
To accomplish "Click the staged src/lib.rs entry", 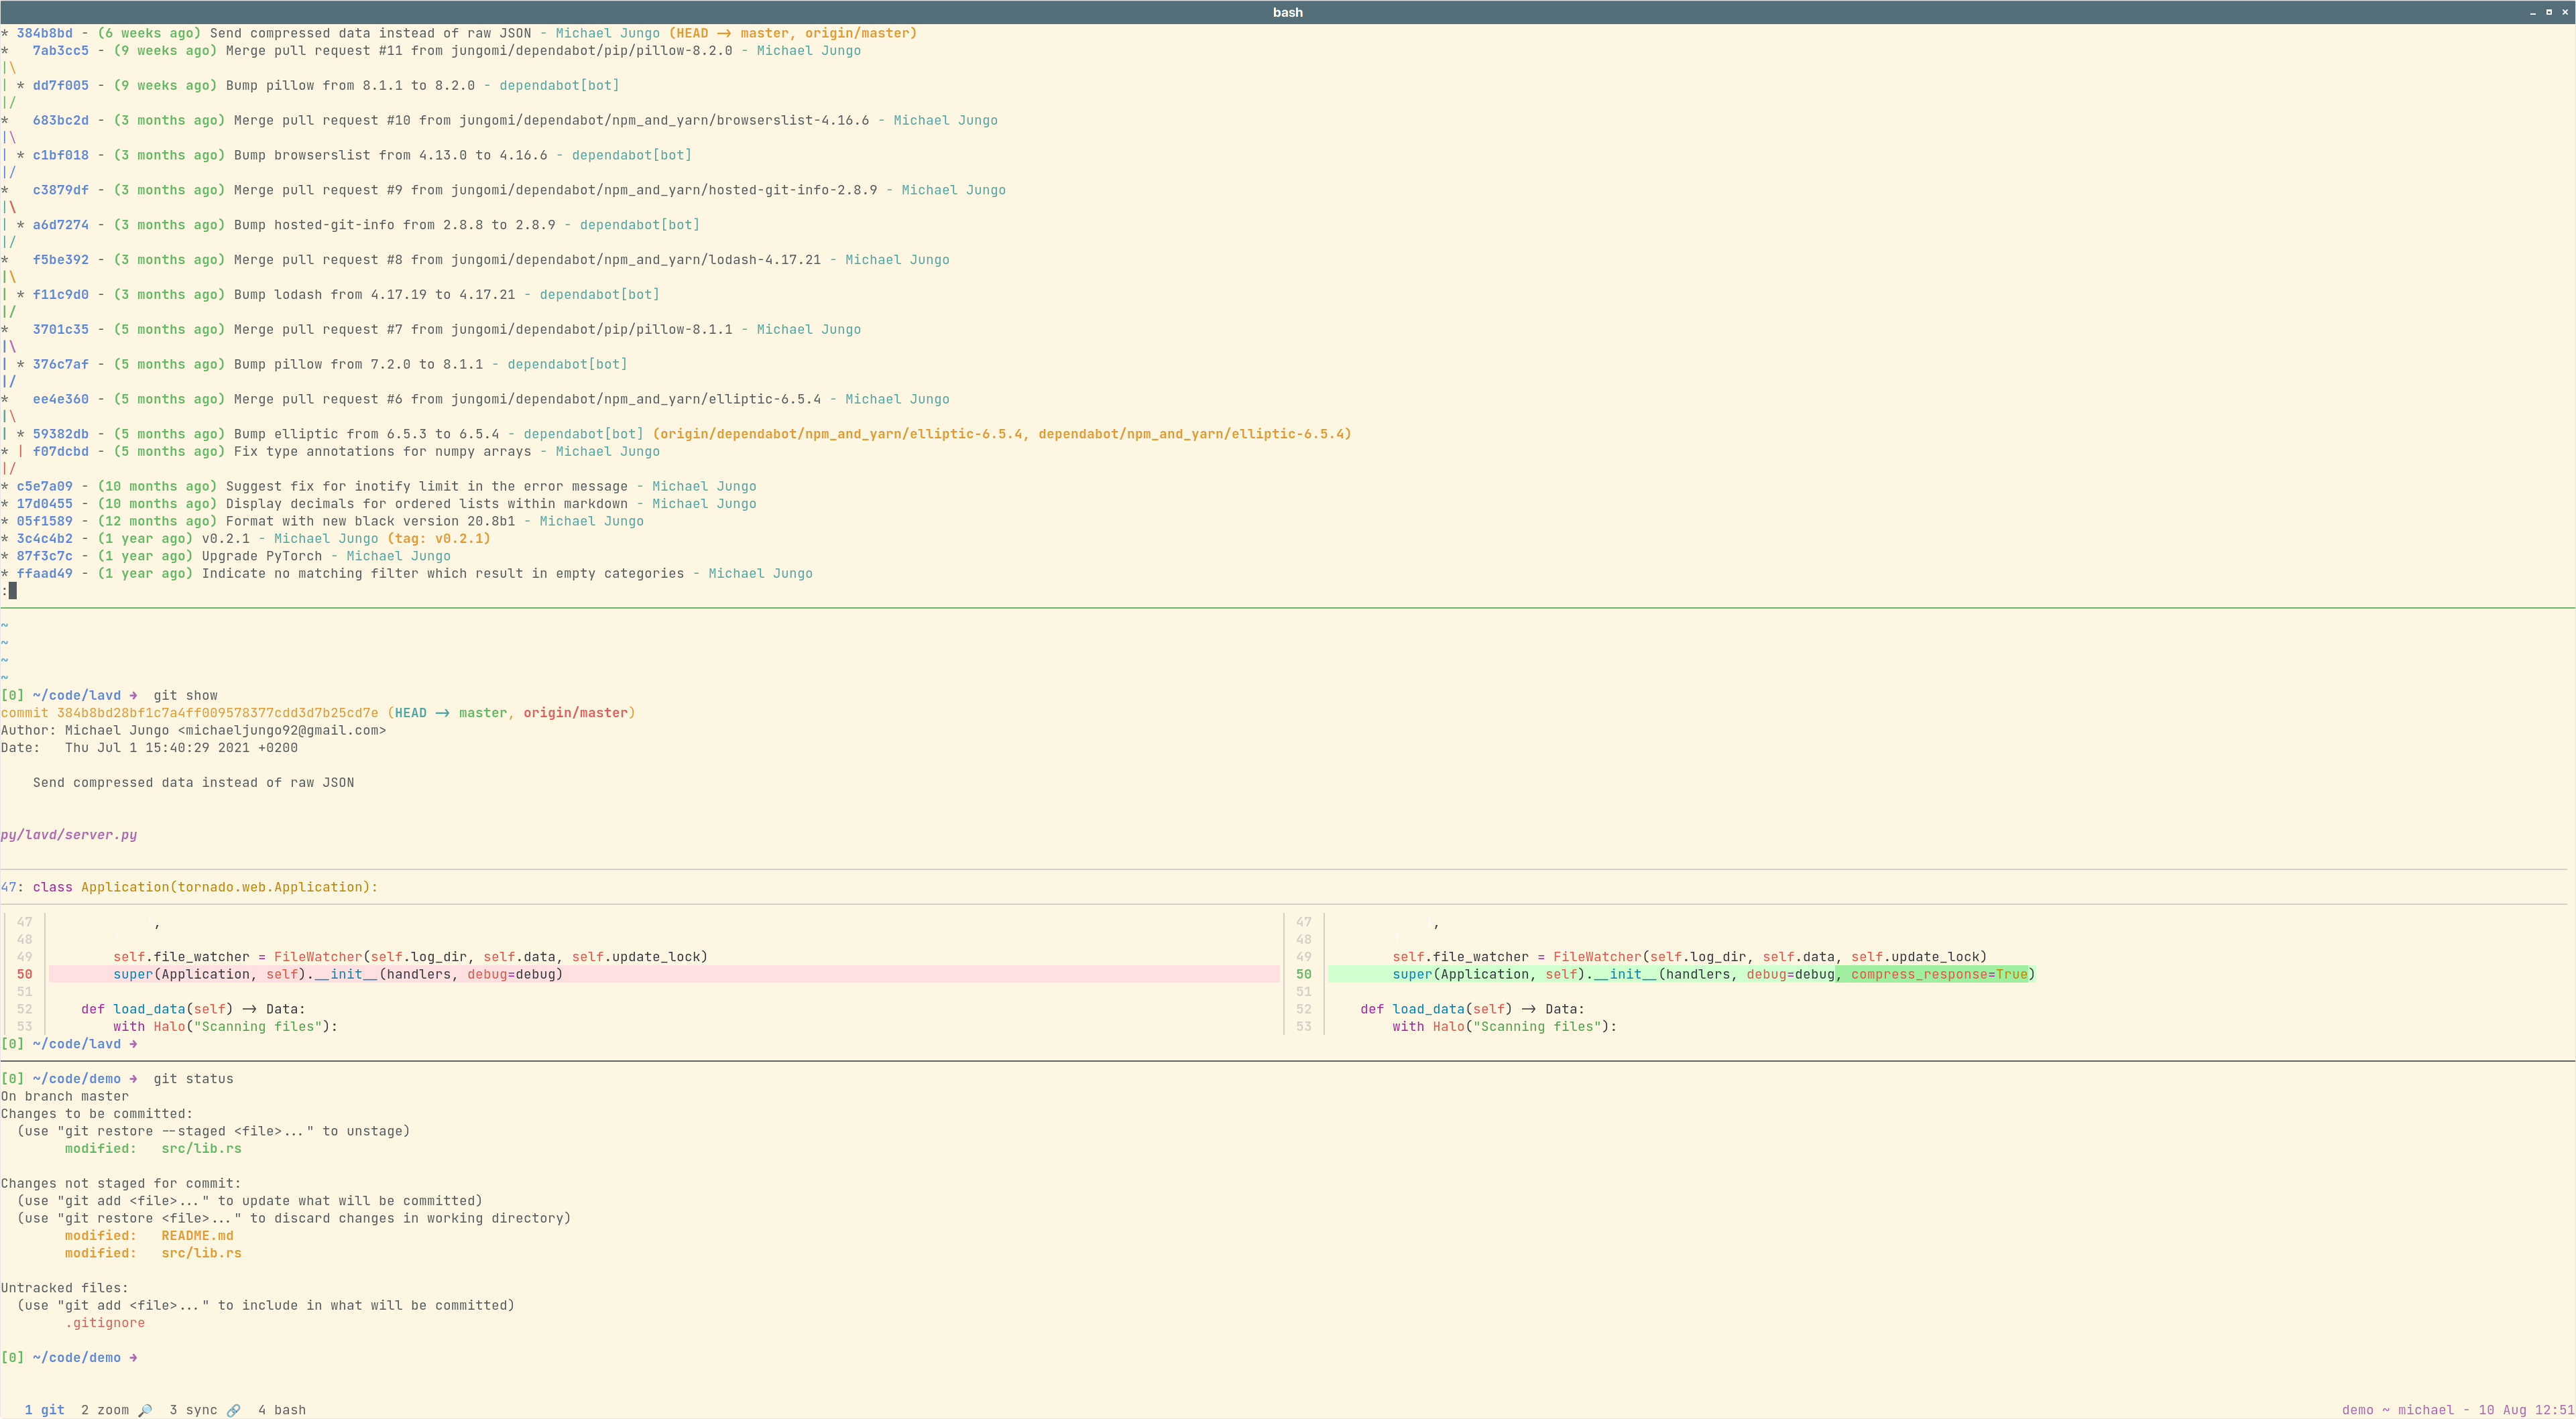I will (x=201, y=1149).
